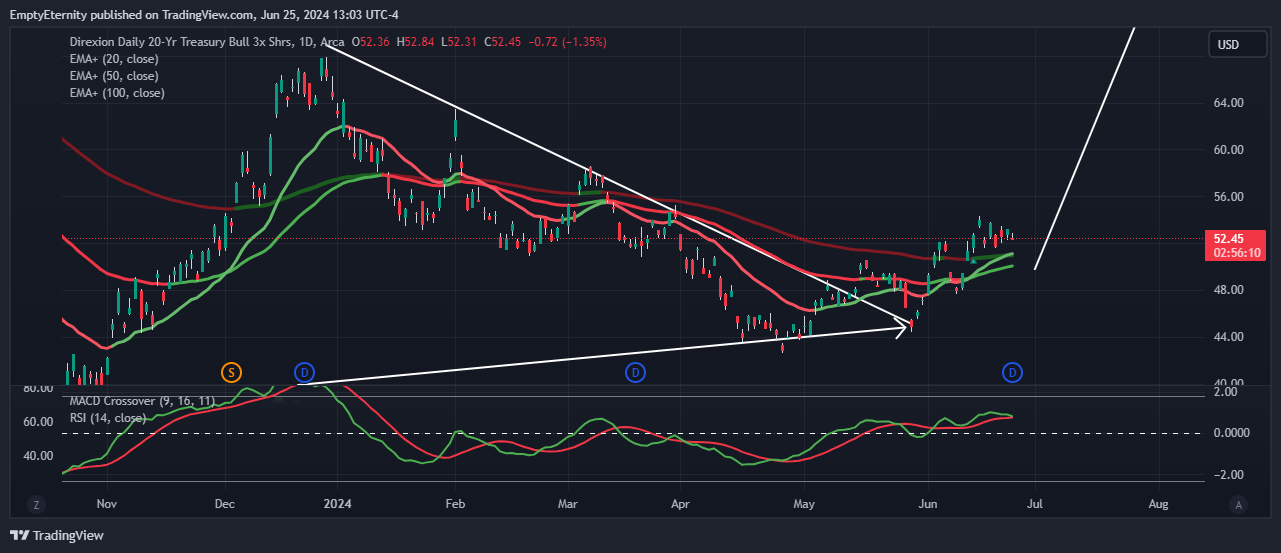Click the 64.00 price axis label

pyautogui.click(x=1228, y=103)
